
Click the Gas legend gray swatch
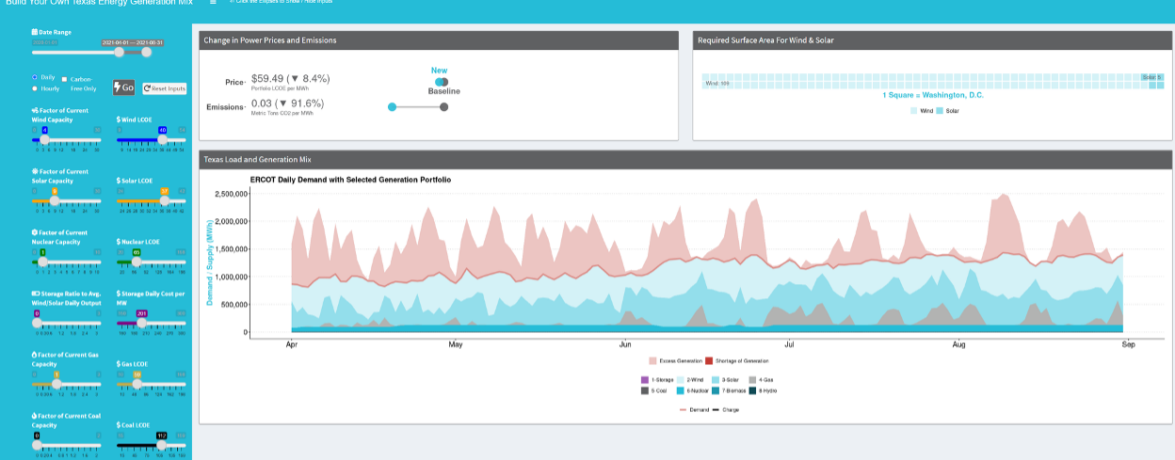pyautogui.click(x=750, y=379)
